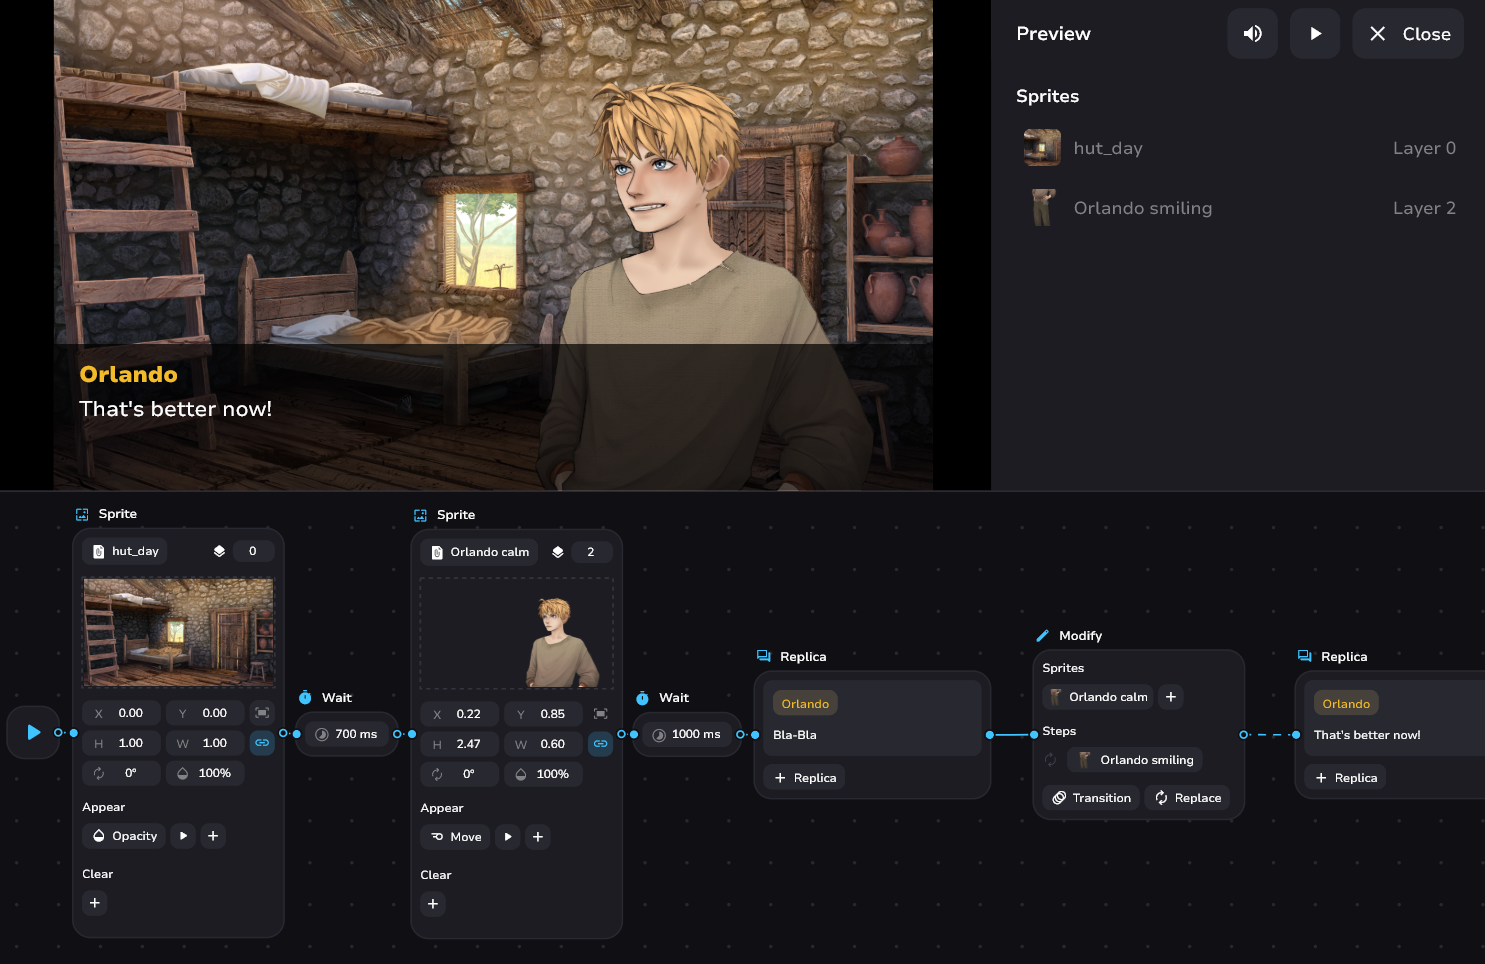Close the Preview panel

(1408, 34)
